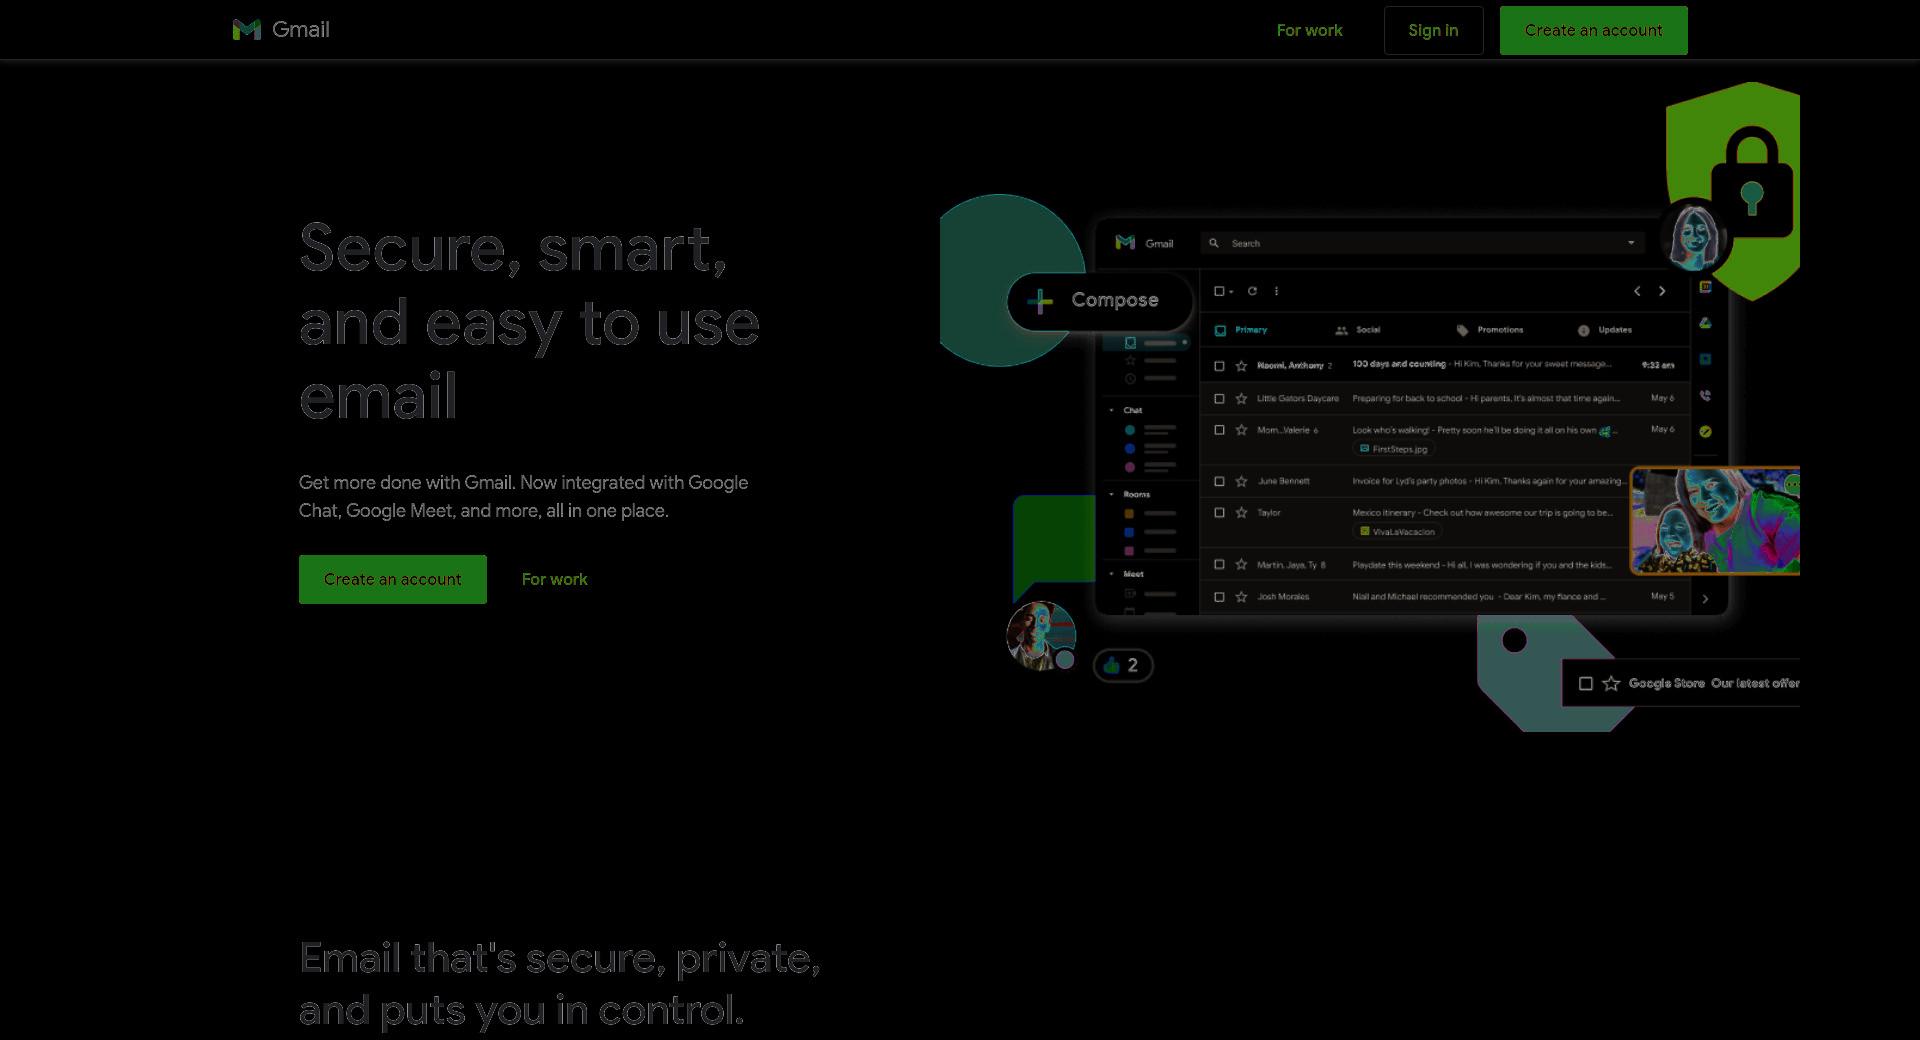The width and height of the screenshot is (1920, 1040).
Task: Click the Sign in button
Action: (x=1433, y=30)
